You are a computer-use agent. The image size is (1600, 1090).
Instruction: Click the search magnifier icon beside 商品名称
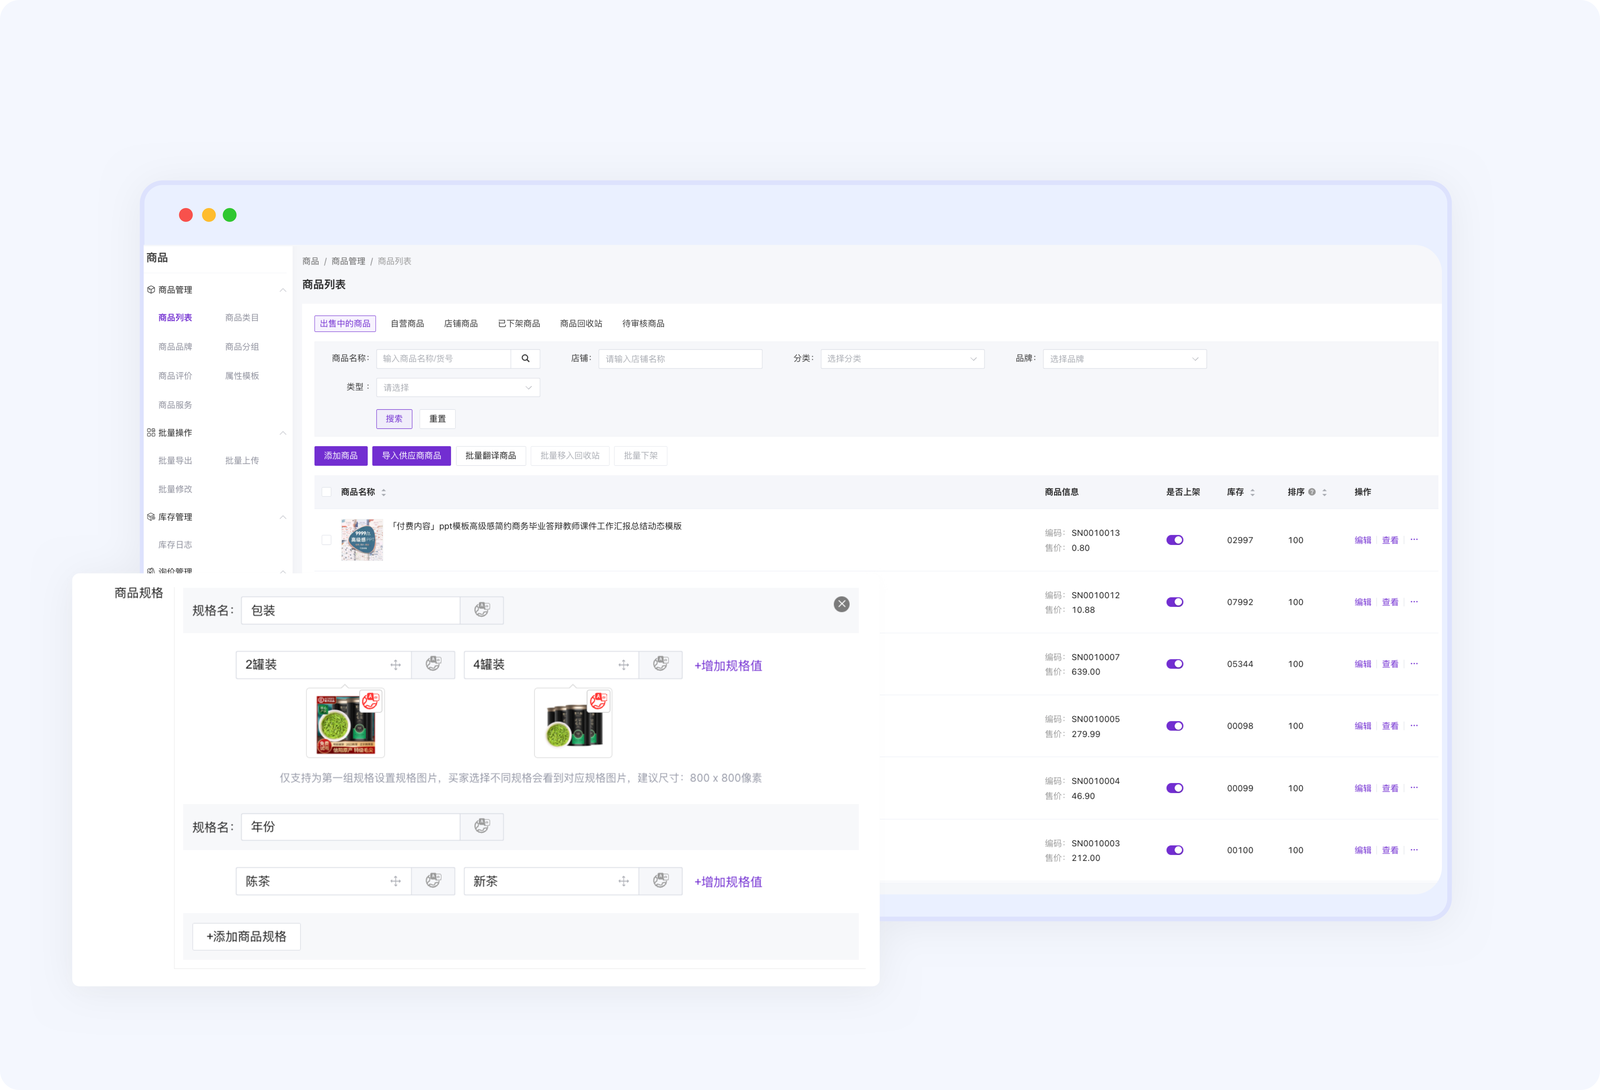525,359
